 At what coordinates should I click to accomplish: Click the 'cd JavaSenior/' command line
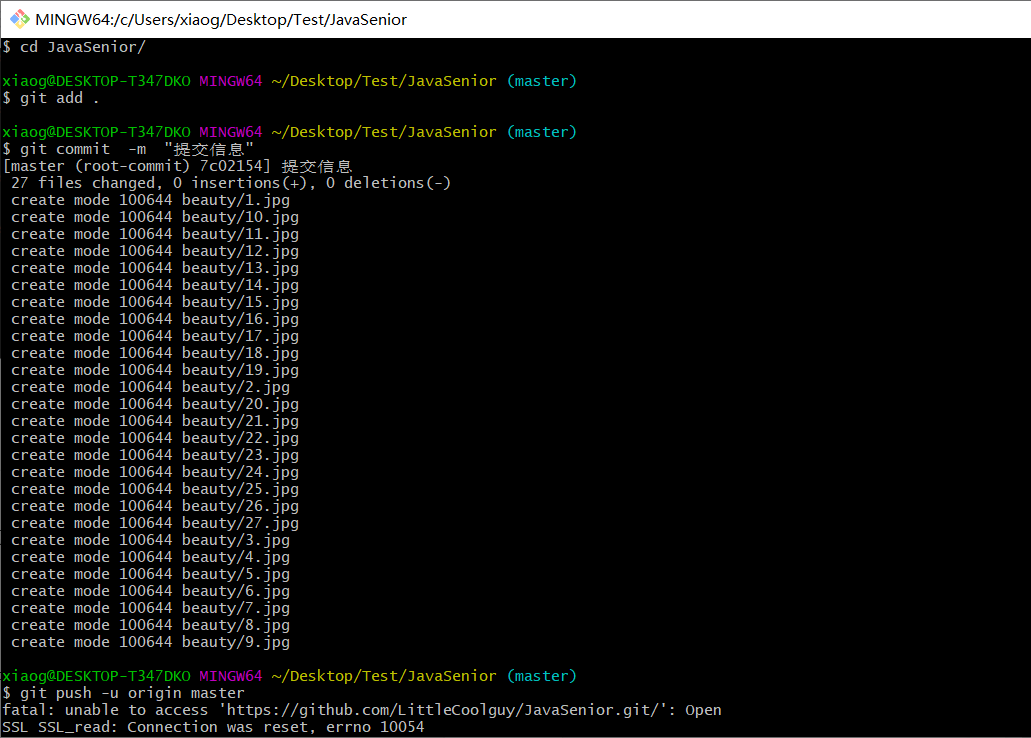[x=74, y=47]
